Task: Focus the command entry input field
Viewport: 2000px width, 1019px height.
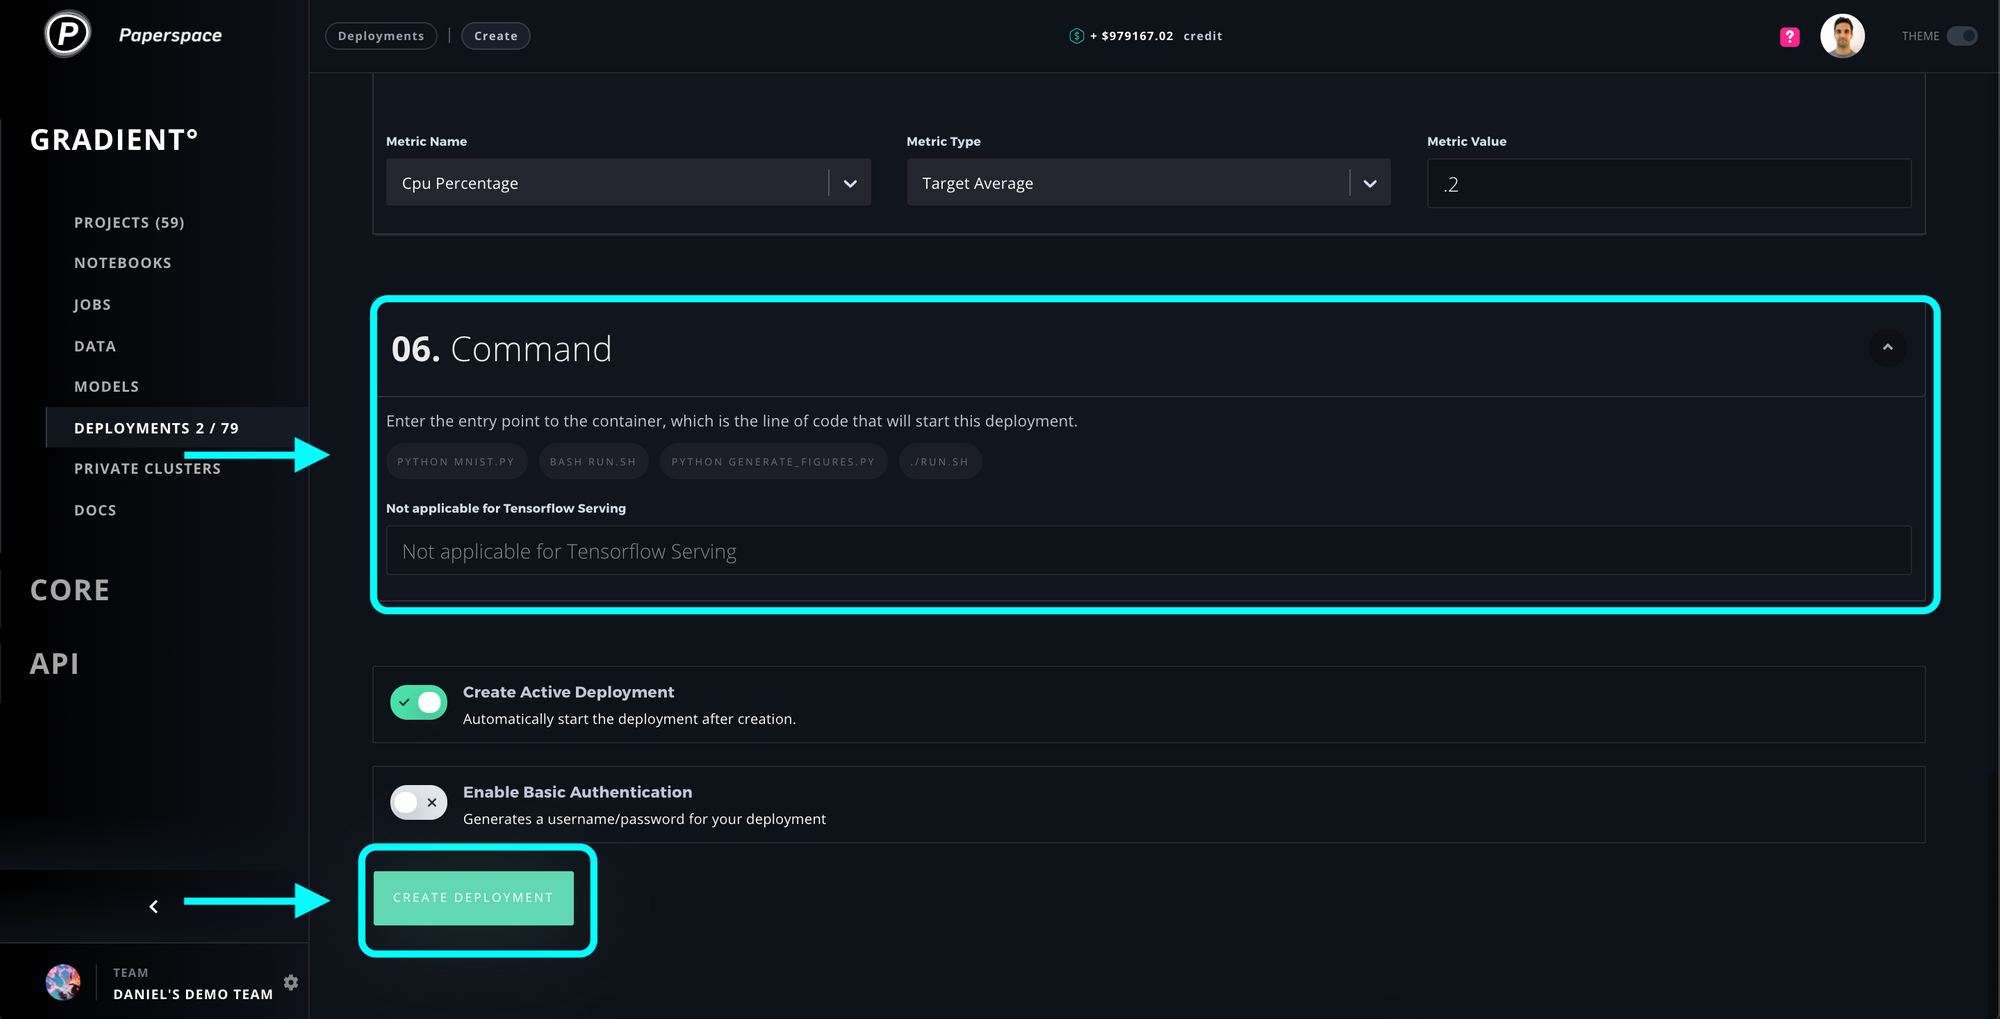Action: (1148, 551)
